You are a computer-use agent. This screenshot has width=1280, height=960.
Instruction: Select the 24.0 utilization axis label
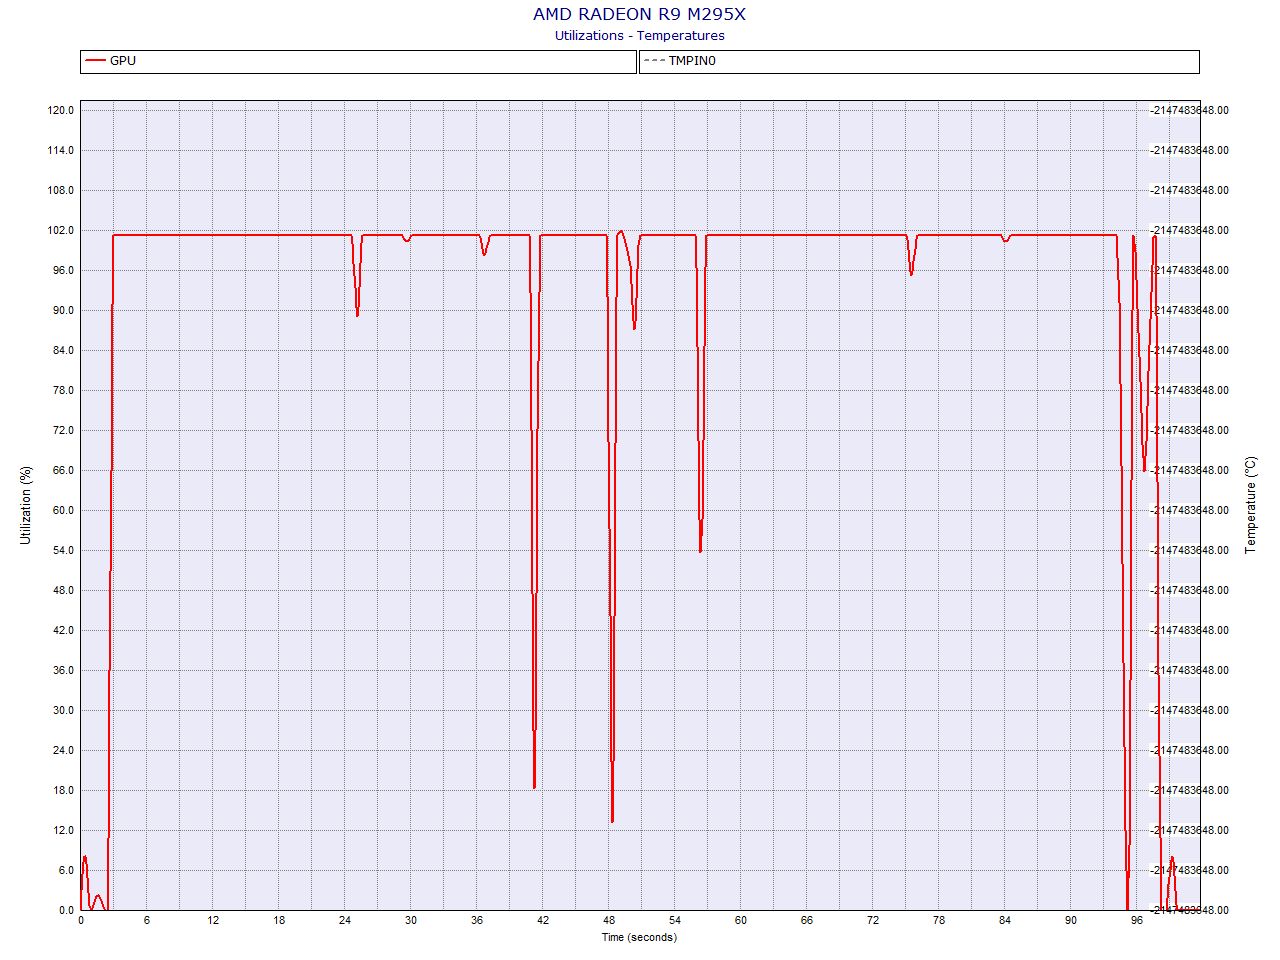pos(64,750)
